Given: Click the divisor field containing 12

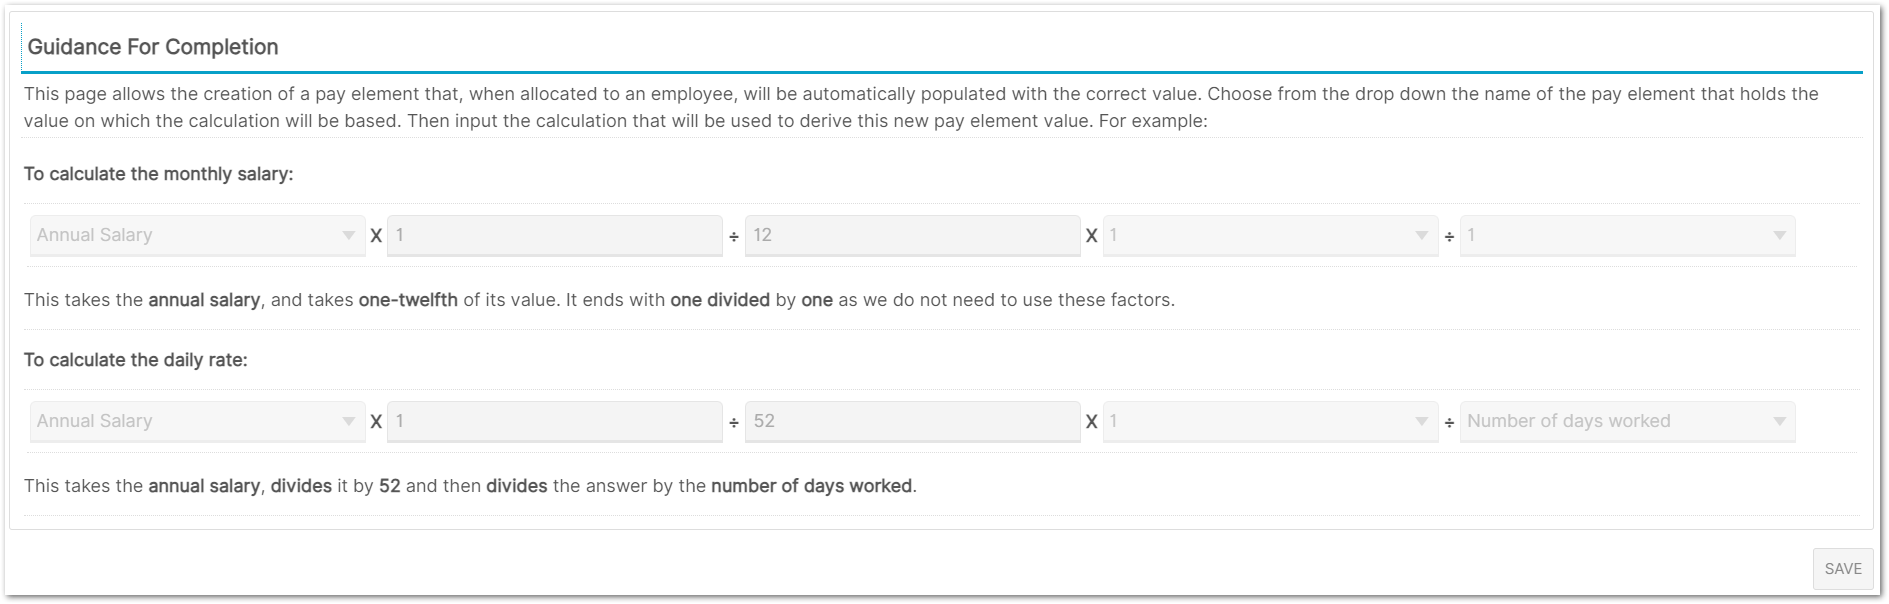Looking at the screenshot, I should coord(912,236).
